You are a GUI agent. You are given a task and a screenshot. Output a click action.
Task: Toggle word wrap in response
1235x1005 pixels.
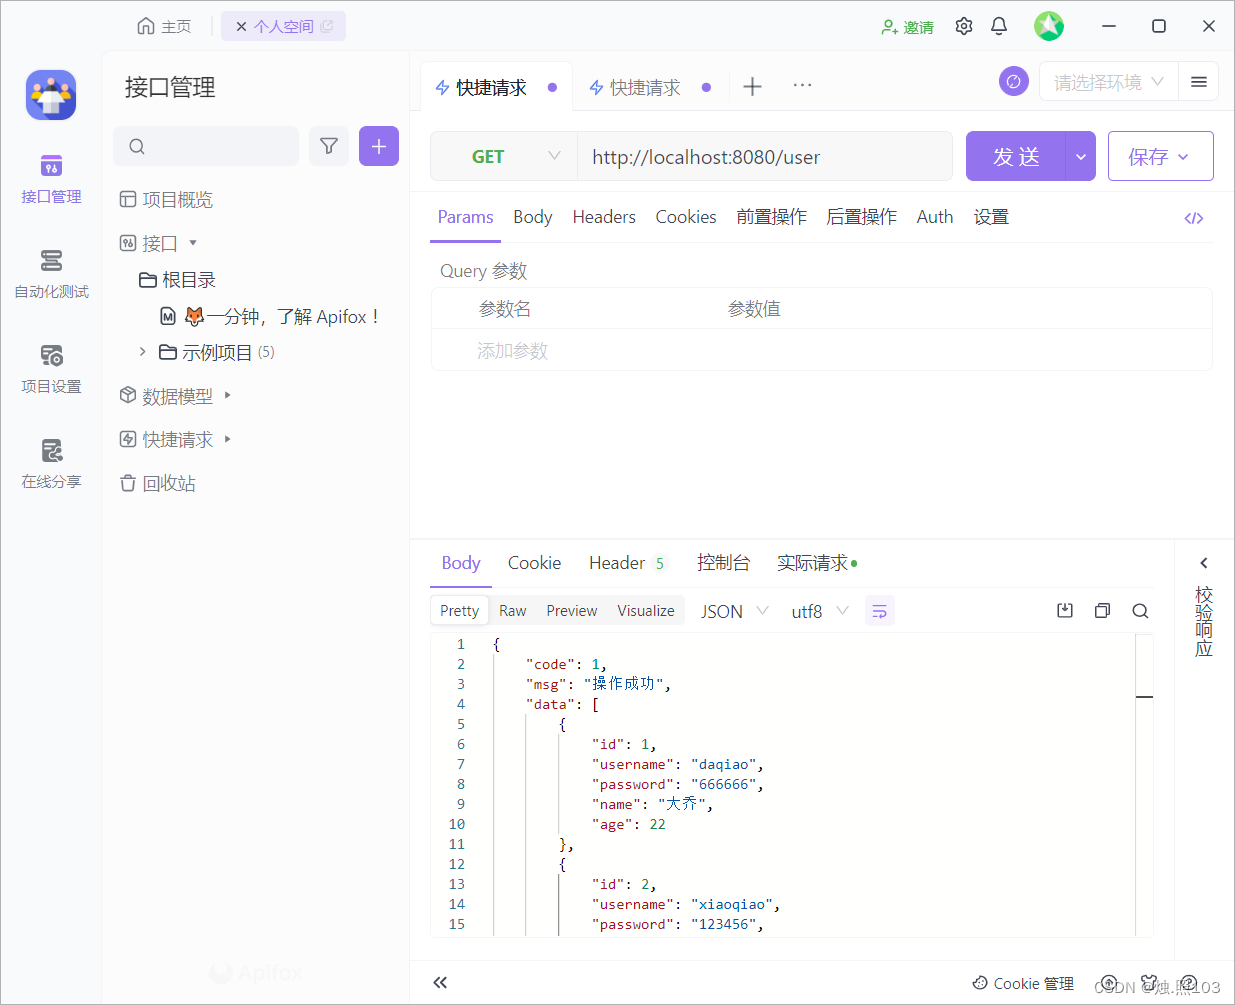(880, 611)
